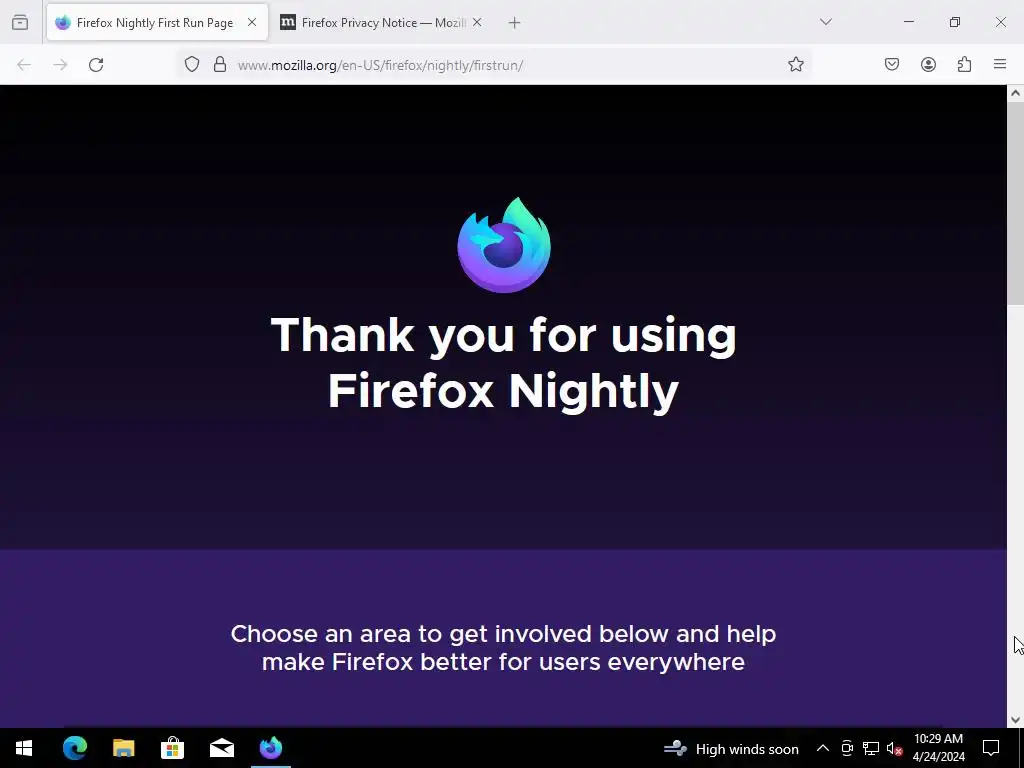Image resolution: width=1024 pixels, height=768 pixels.
Task: Open the High winds soon weather widget
Action: tap(731, 748)
